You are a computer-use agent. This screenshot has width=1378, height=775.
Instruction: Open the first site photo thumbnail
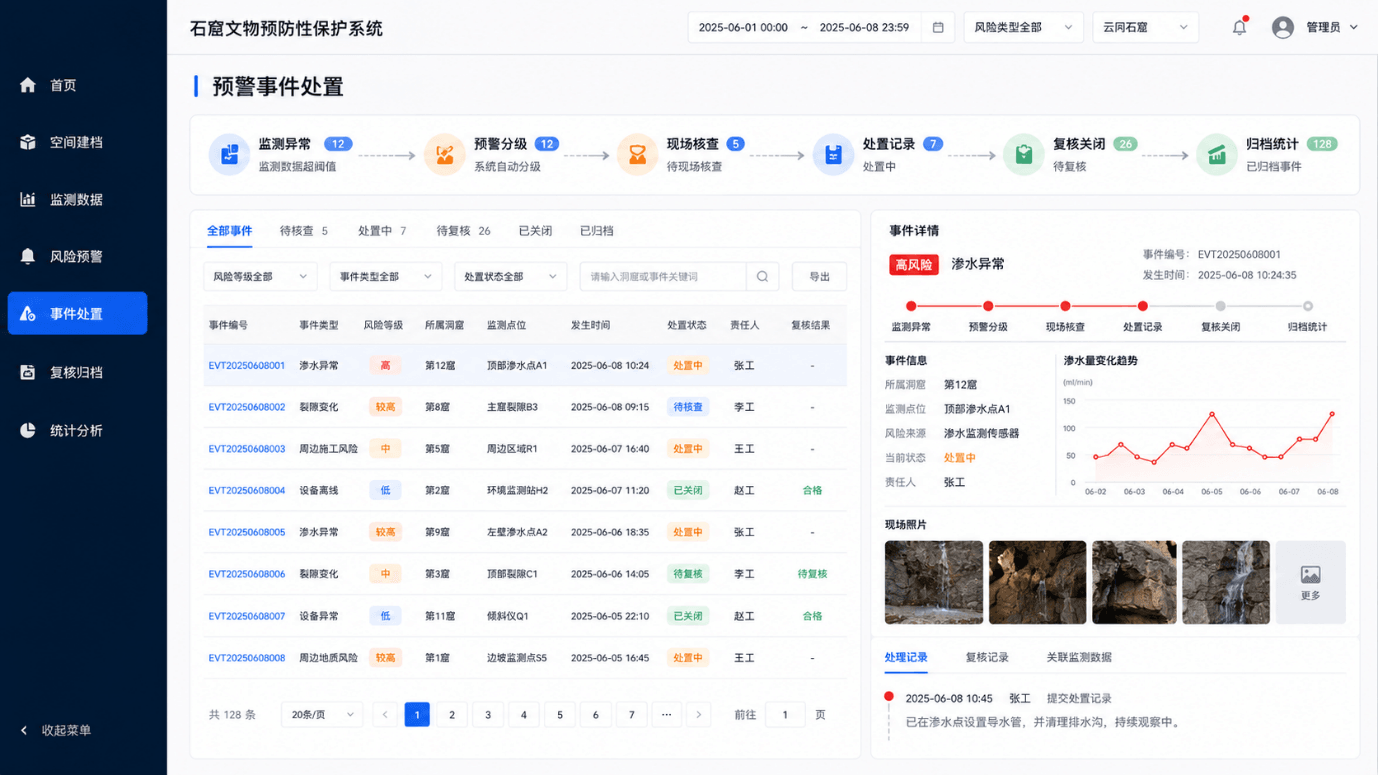coord(933,582)
